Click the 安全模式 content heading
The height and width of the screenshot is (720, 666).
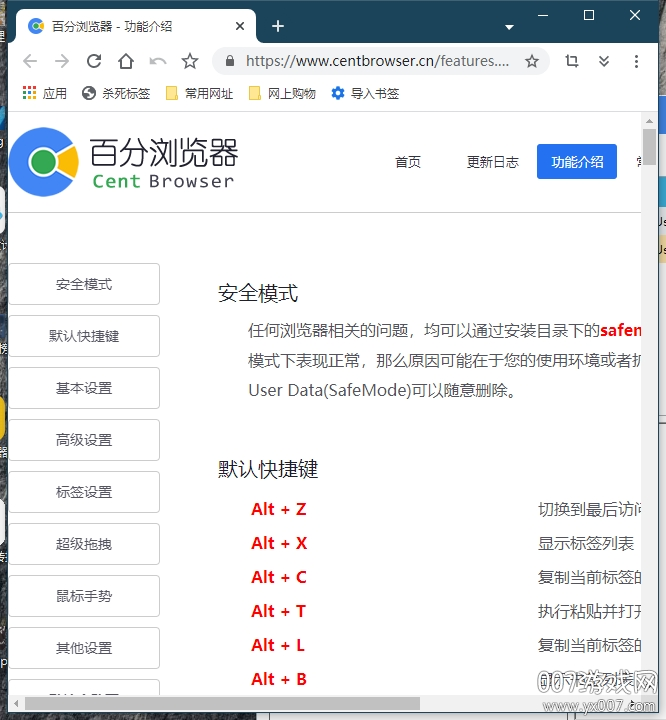pos(258,293)
